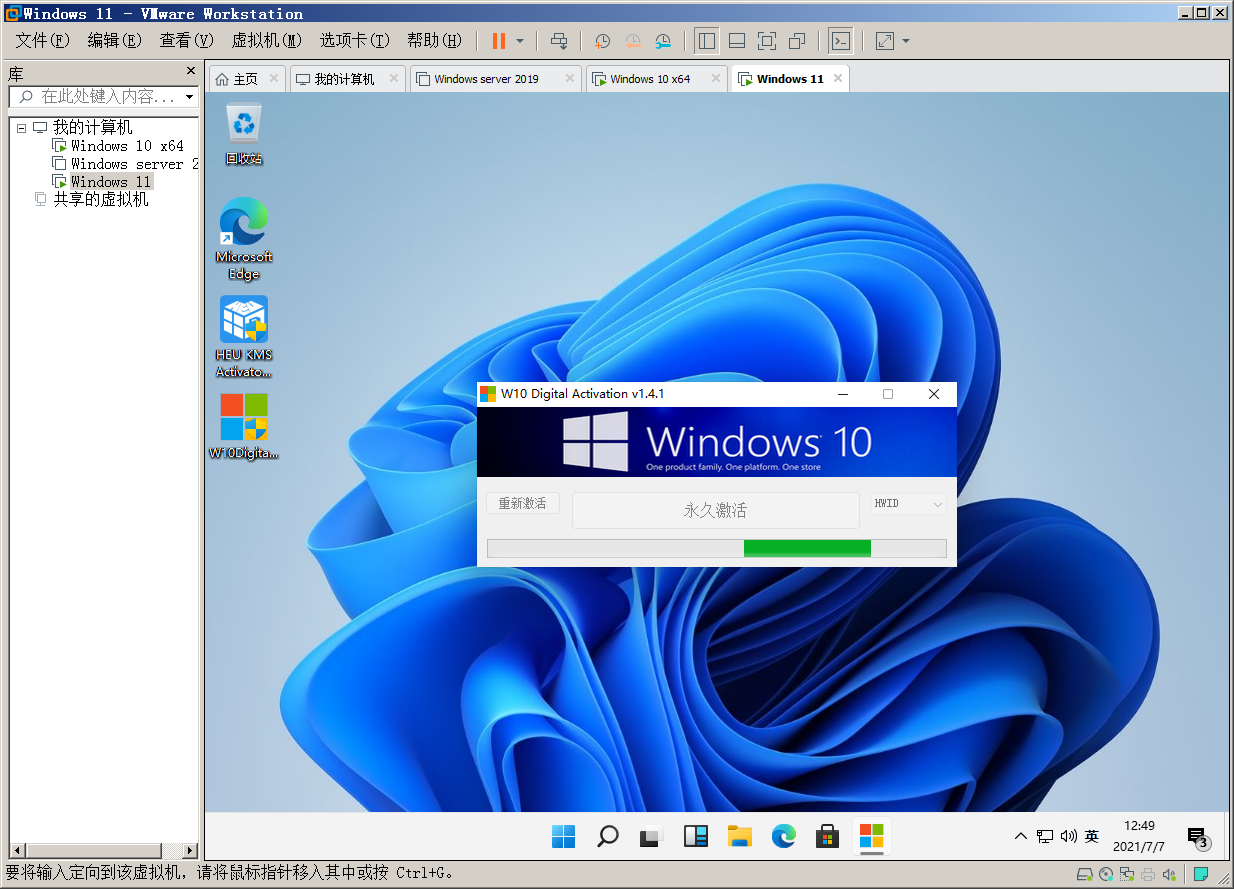Screen dimensions: 1234x889
Task: Open Microsoft Store from the taskbar
Action: pos(828,836)
